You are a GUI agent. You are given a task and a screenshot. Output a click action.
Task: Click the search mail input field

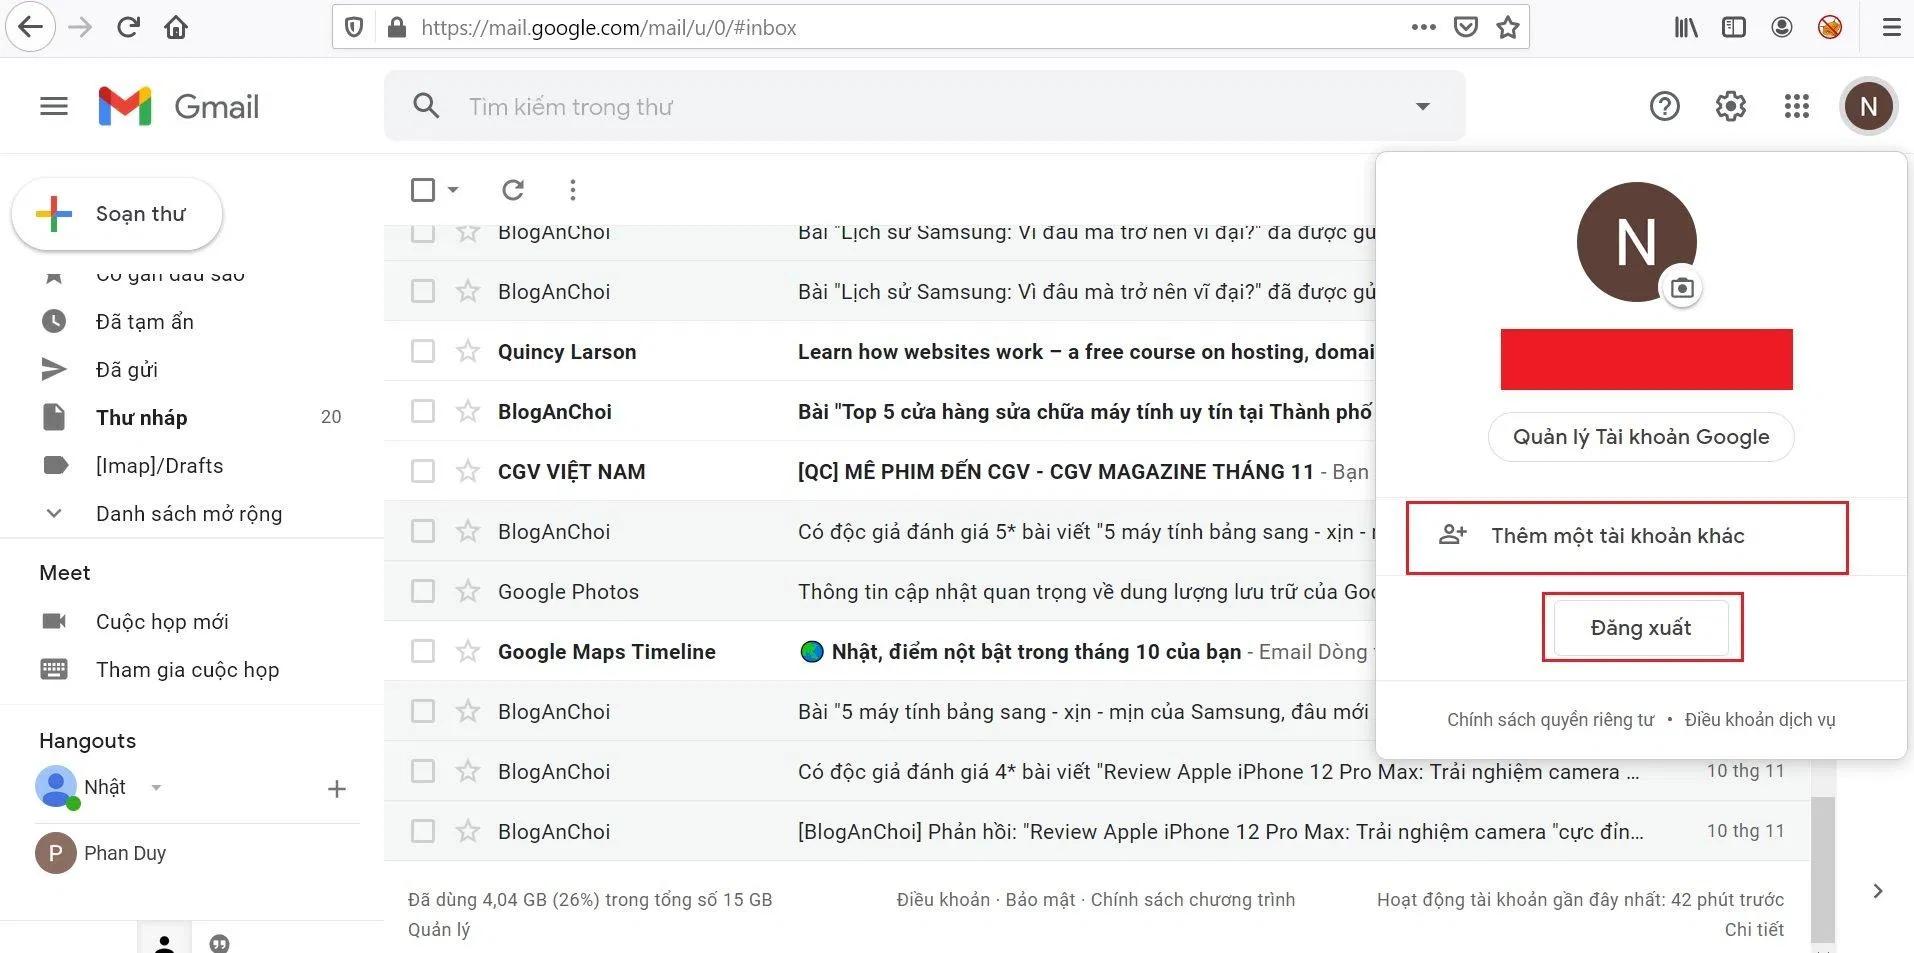pos(800,106)
